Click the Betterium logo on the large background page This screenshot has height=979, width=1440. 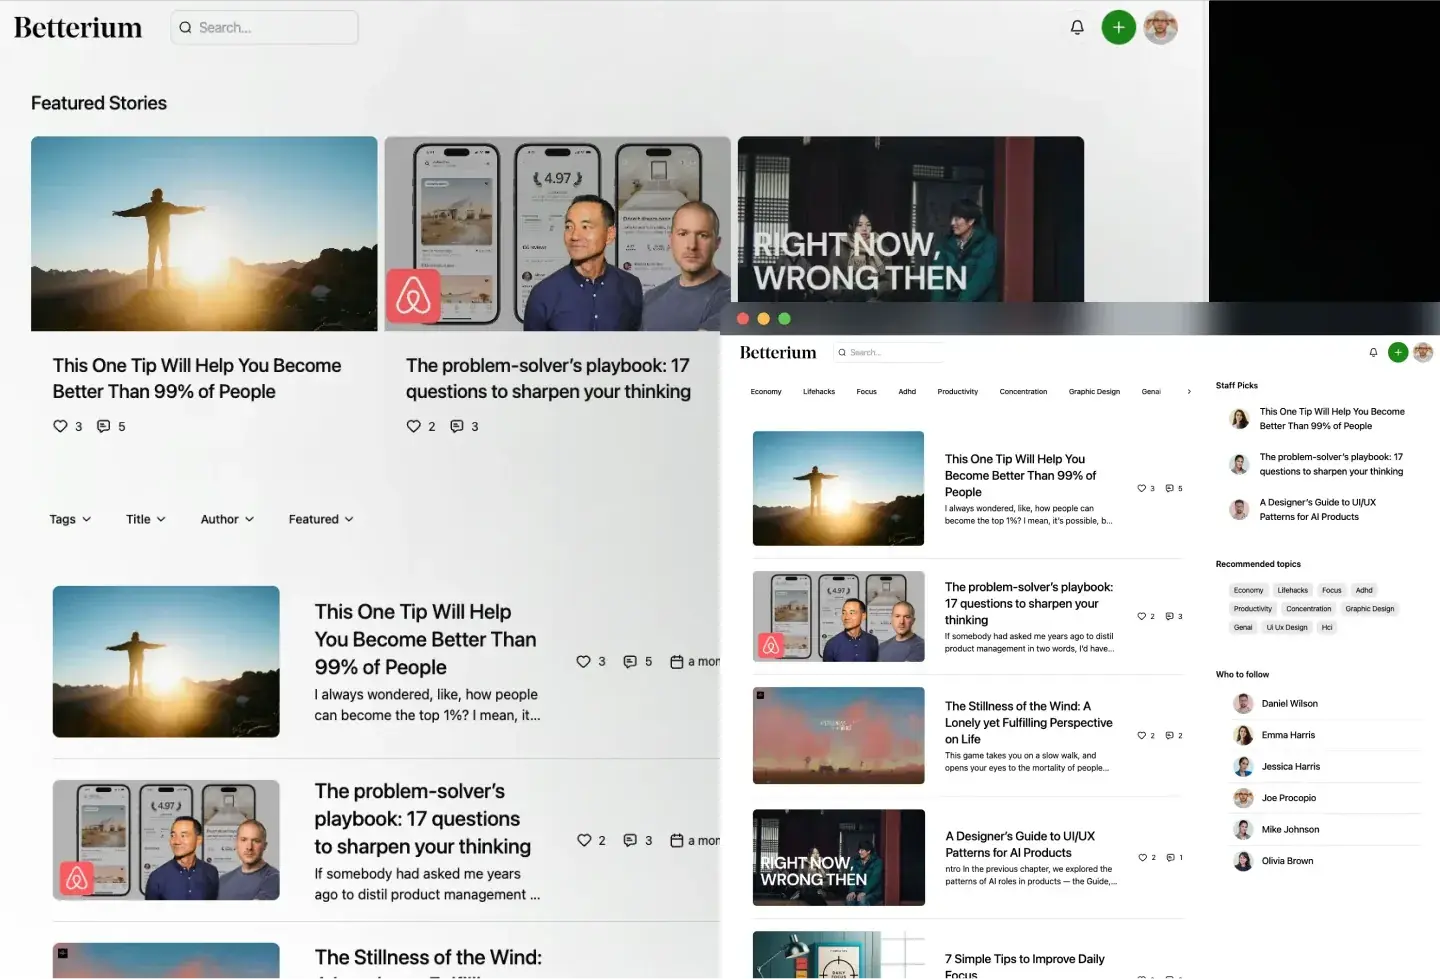coord(78,27)
